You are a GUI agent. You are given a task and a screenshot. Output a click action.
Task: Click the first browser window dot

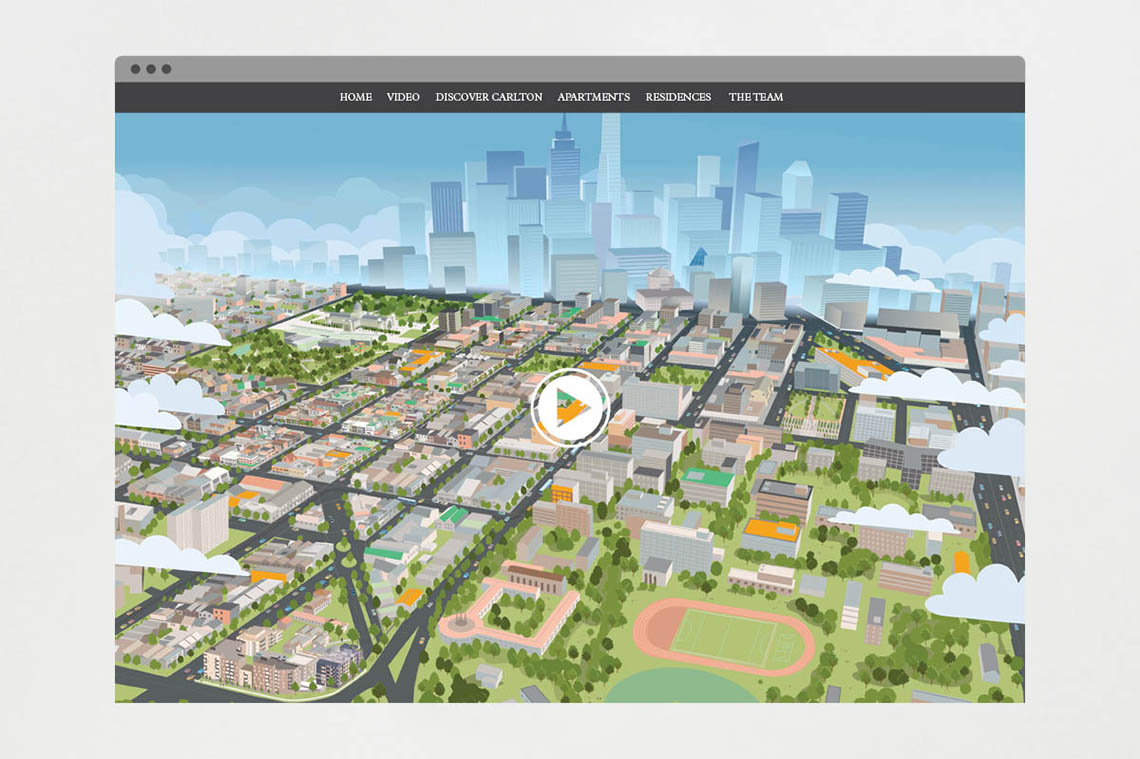click(x=135, y=69)
